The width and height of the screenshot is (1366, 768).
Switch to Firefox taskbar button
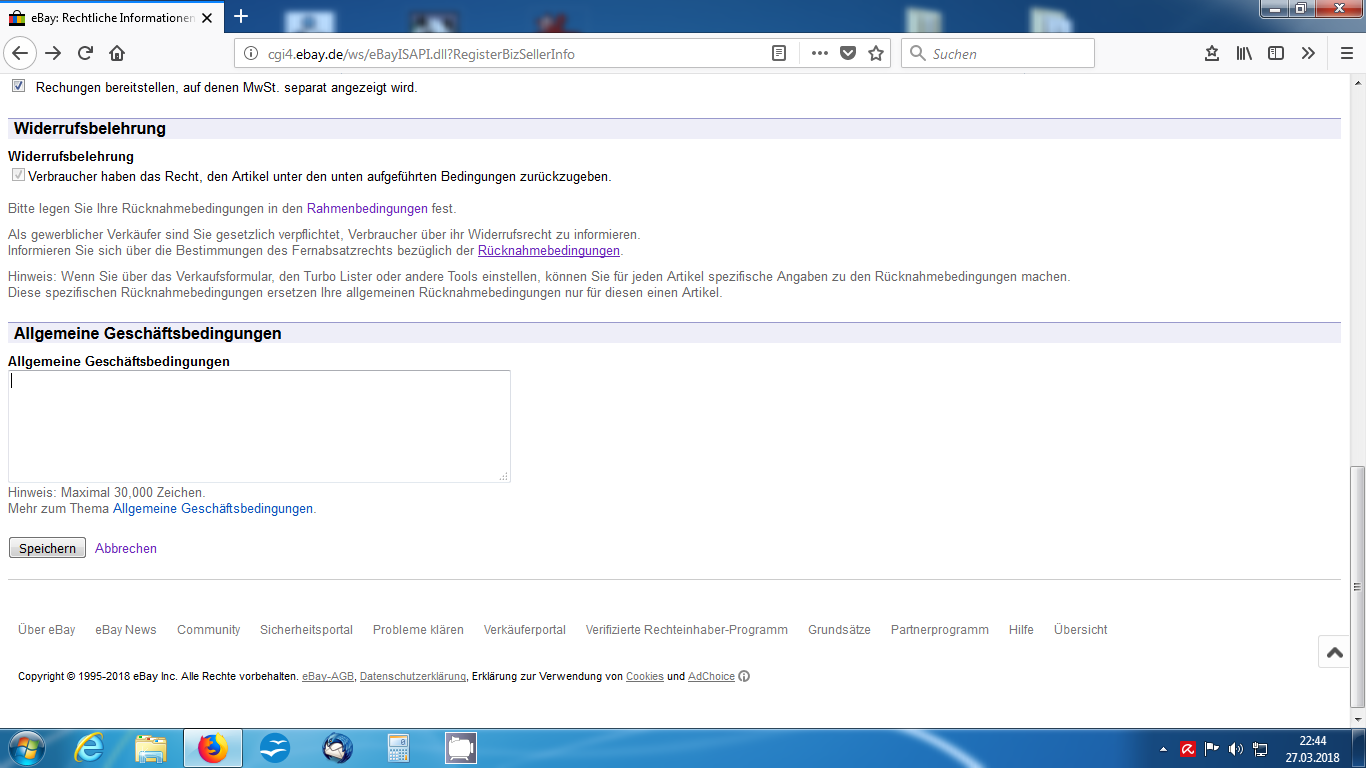213,748
